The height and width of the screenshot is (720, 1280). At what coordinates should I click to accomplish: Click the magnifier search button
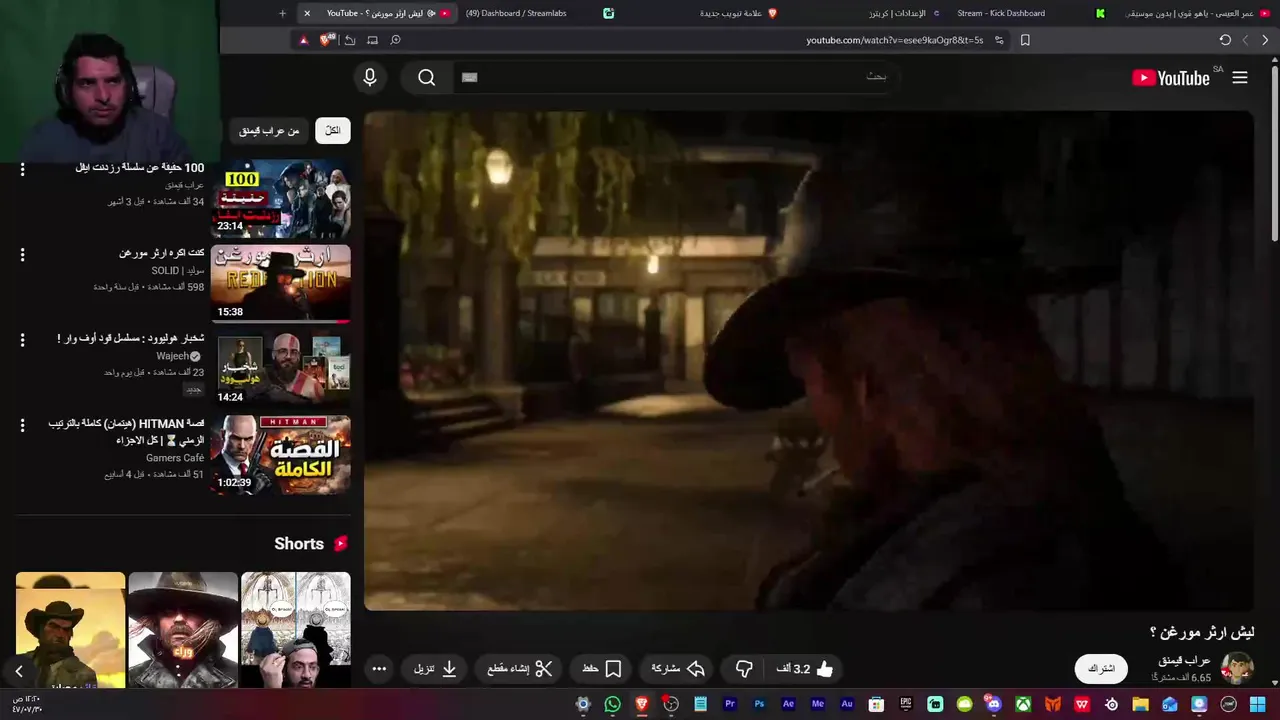click(x=427, y=77)
